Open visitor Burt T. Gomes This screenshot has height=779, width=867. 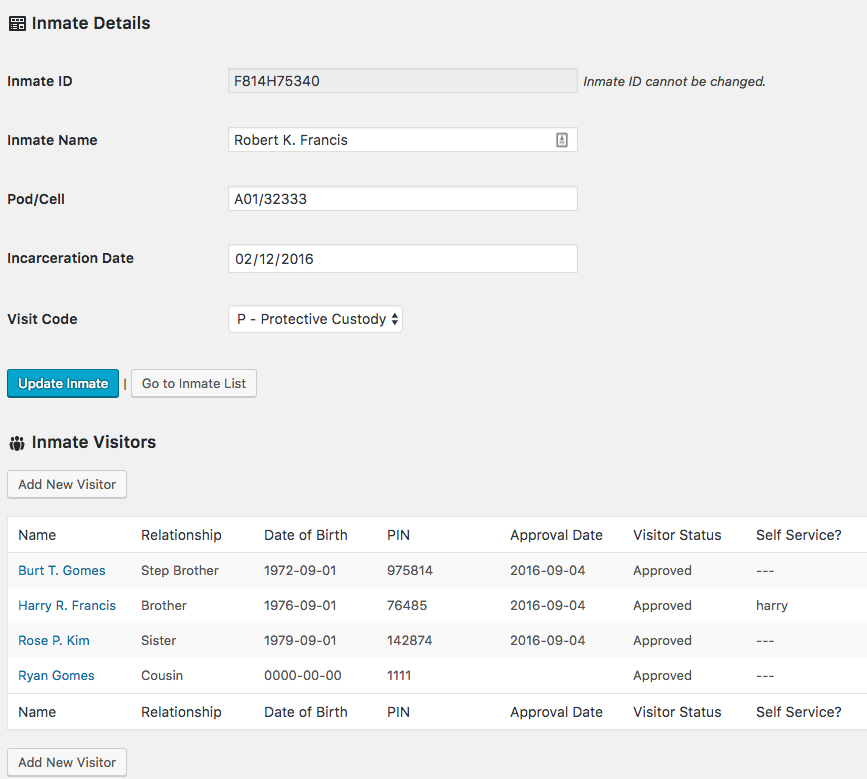(x=62, y=571)
